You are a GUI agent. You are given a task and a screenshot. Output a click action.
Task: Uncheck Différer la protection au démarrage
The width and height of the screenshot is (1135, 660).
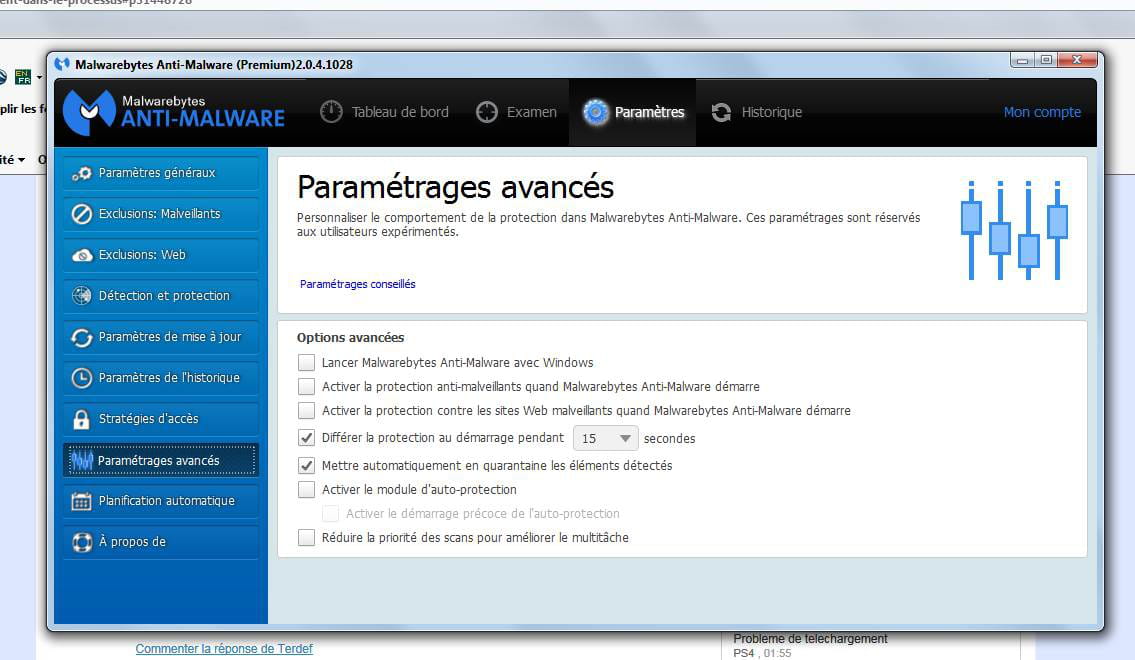(306, 438)
